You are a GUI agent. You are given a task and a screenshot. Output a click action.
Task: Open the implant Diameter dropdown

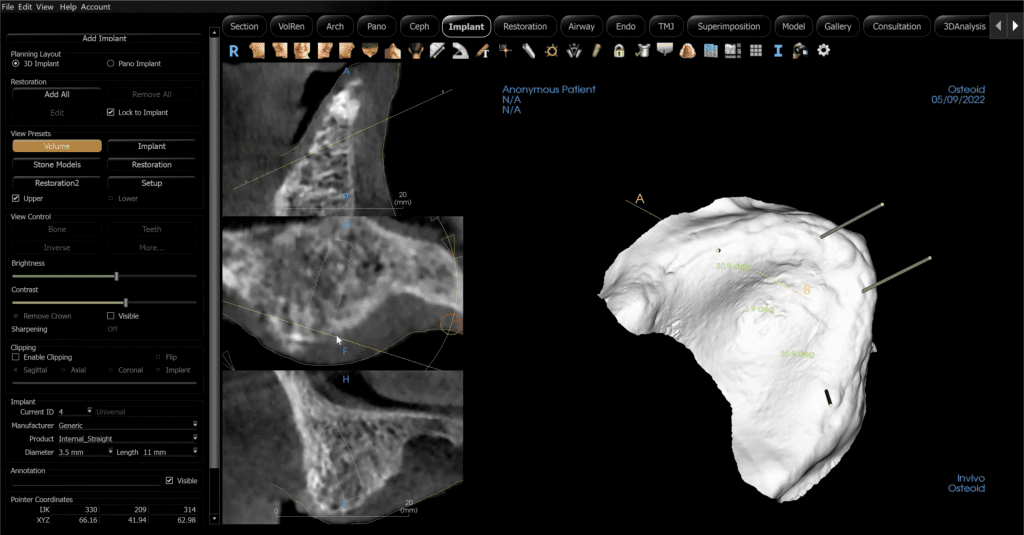(x=86, y=452)
